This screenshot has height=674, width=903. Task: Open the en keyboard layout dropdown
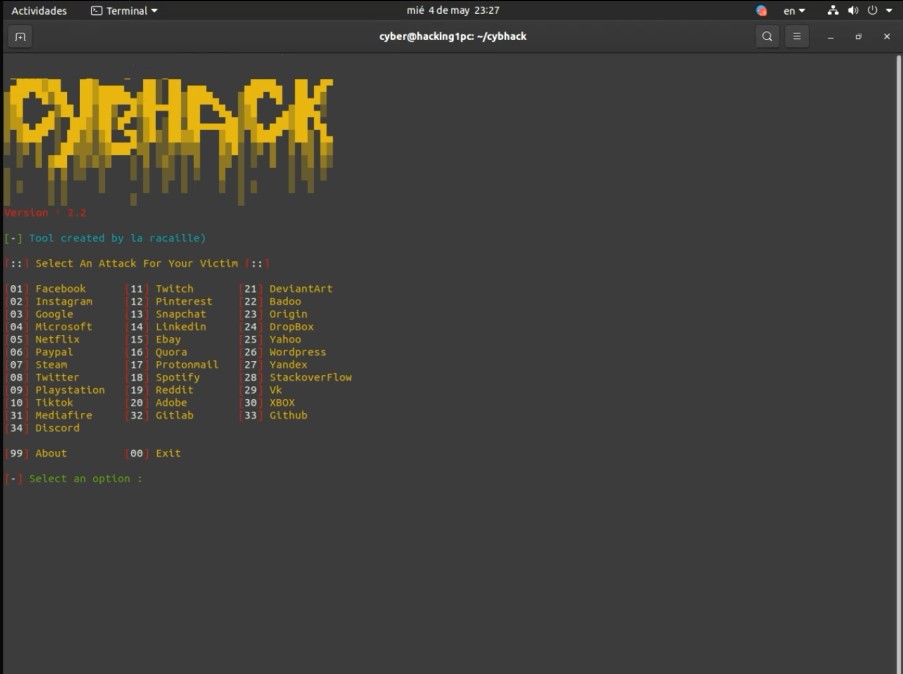[794, 10]
